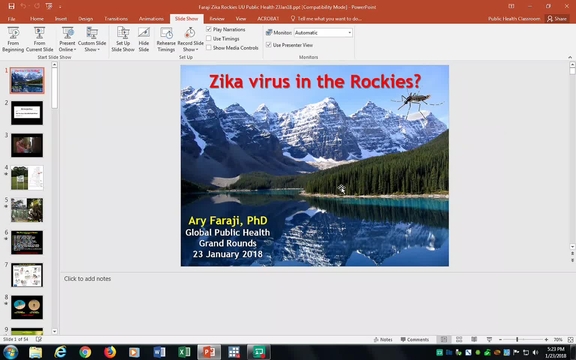Viewport: 576px width, 360px height.
Task: Open Firefox from the taskbar
Action: [109, 352]
